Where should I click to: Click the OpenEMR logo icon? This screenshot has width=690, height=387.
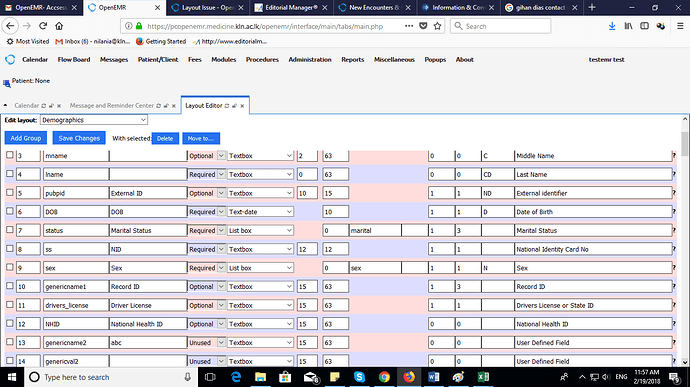click(x=10, y=59)
